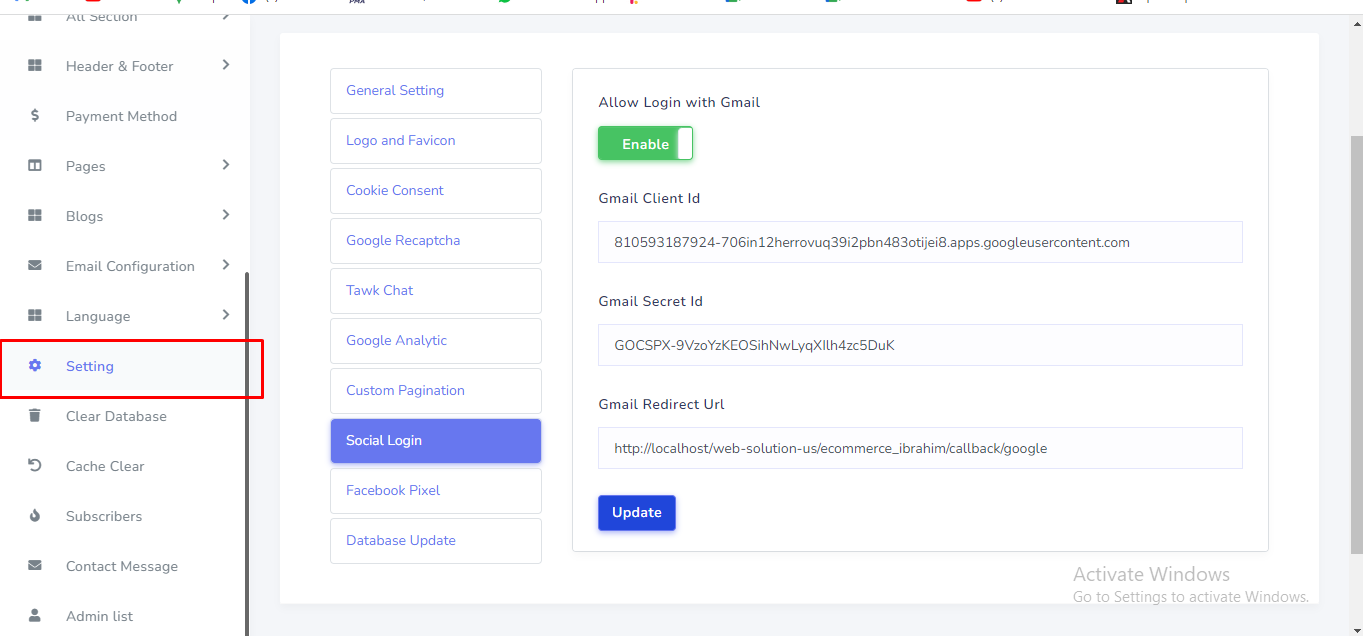Open the General Setting tab
Viewport: 1363px width, 636px height.
click(435, 91)
